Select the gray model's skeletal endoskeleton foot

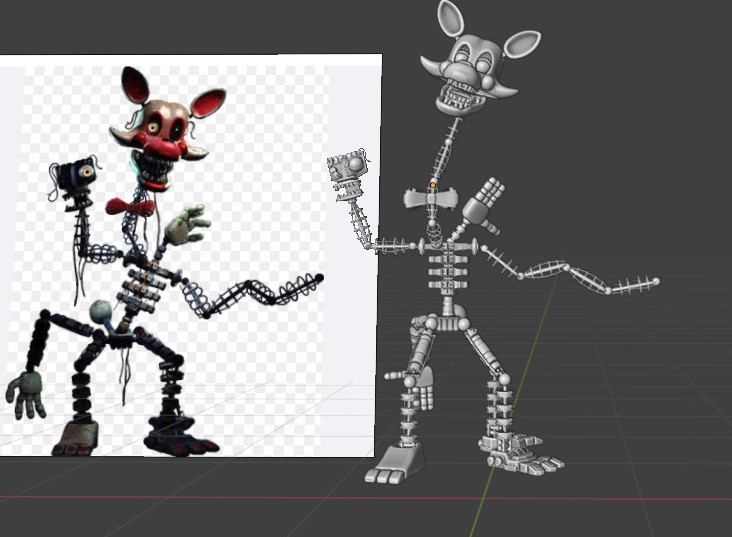(521, 454)
